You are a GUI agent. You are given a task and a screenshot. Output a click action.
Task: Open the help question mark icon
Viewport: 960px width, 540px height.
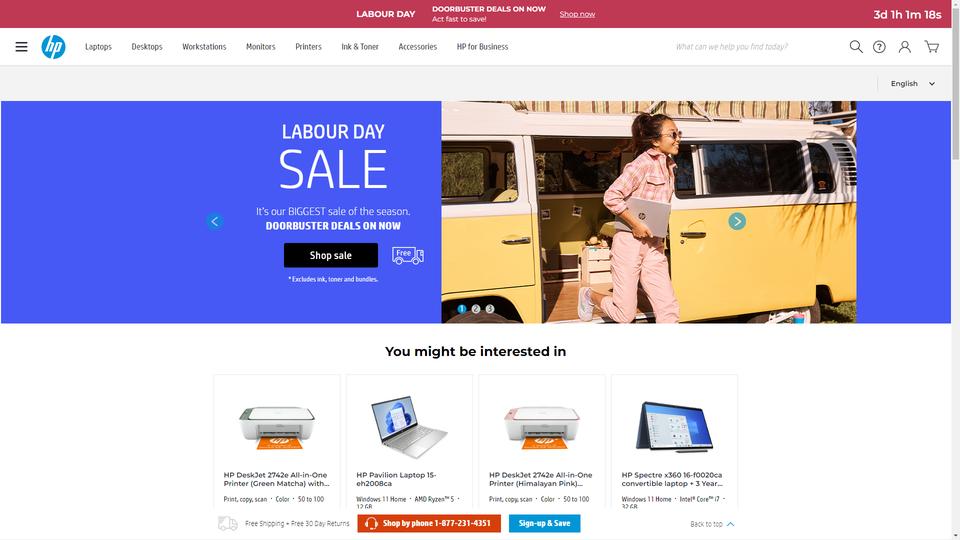coord(879,47)
